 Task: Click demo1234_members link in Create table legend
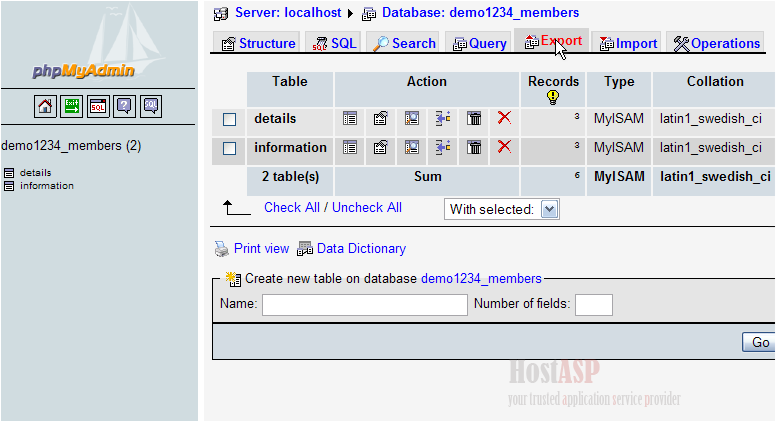(x=481, y=279)
